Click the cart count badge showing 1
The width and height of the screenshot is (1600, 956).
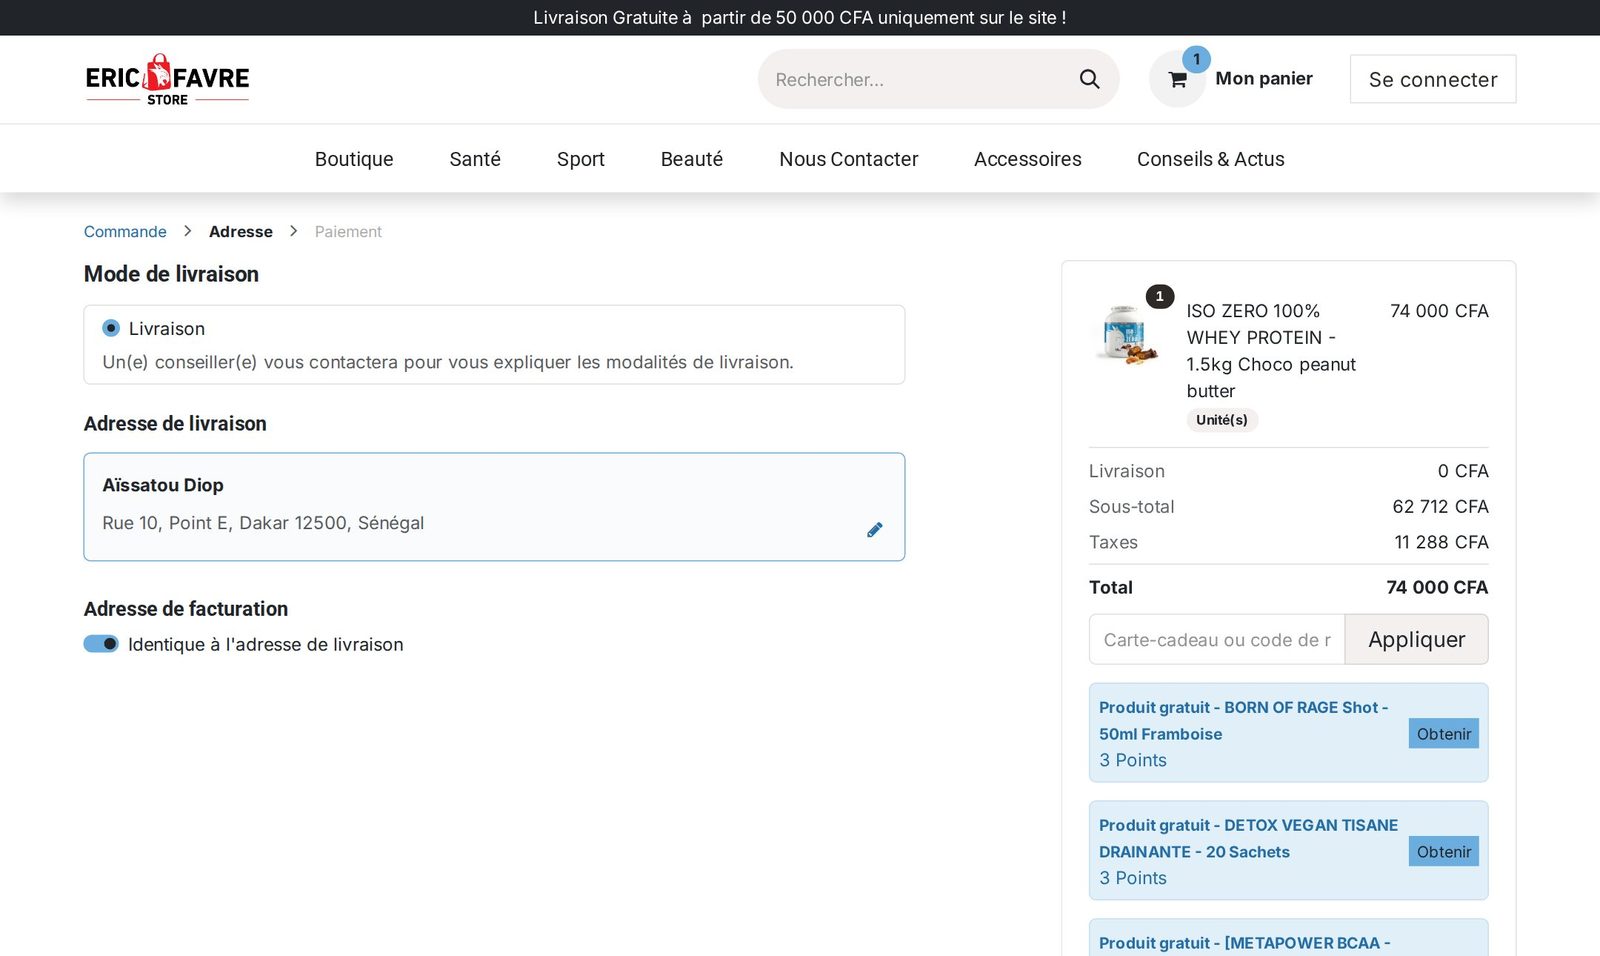(1196, 59)
